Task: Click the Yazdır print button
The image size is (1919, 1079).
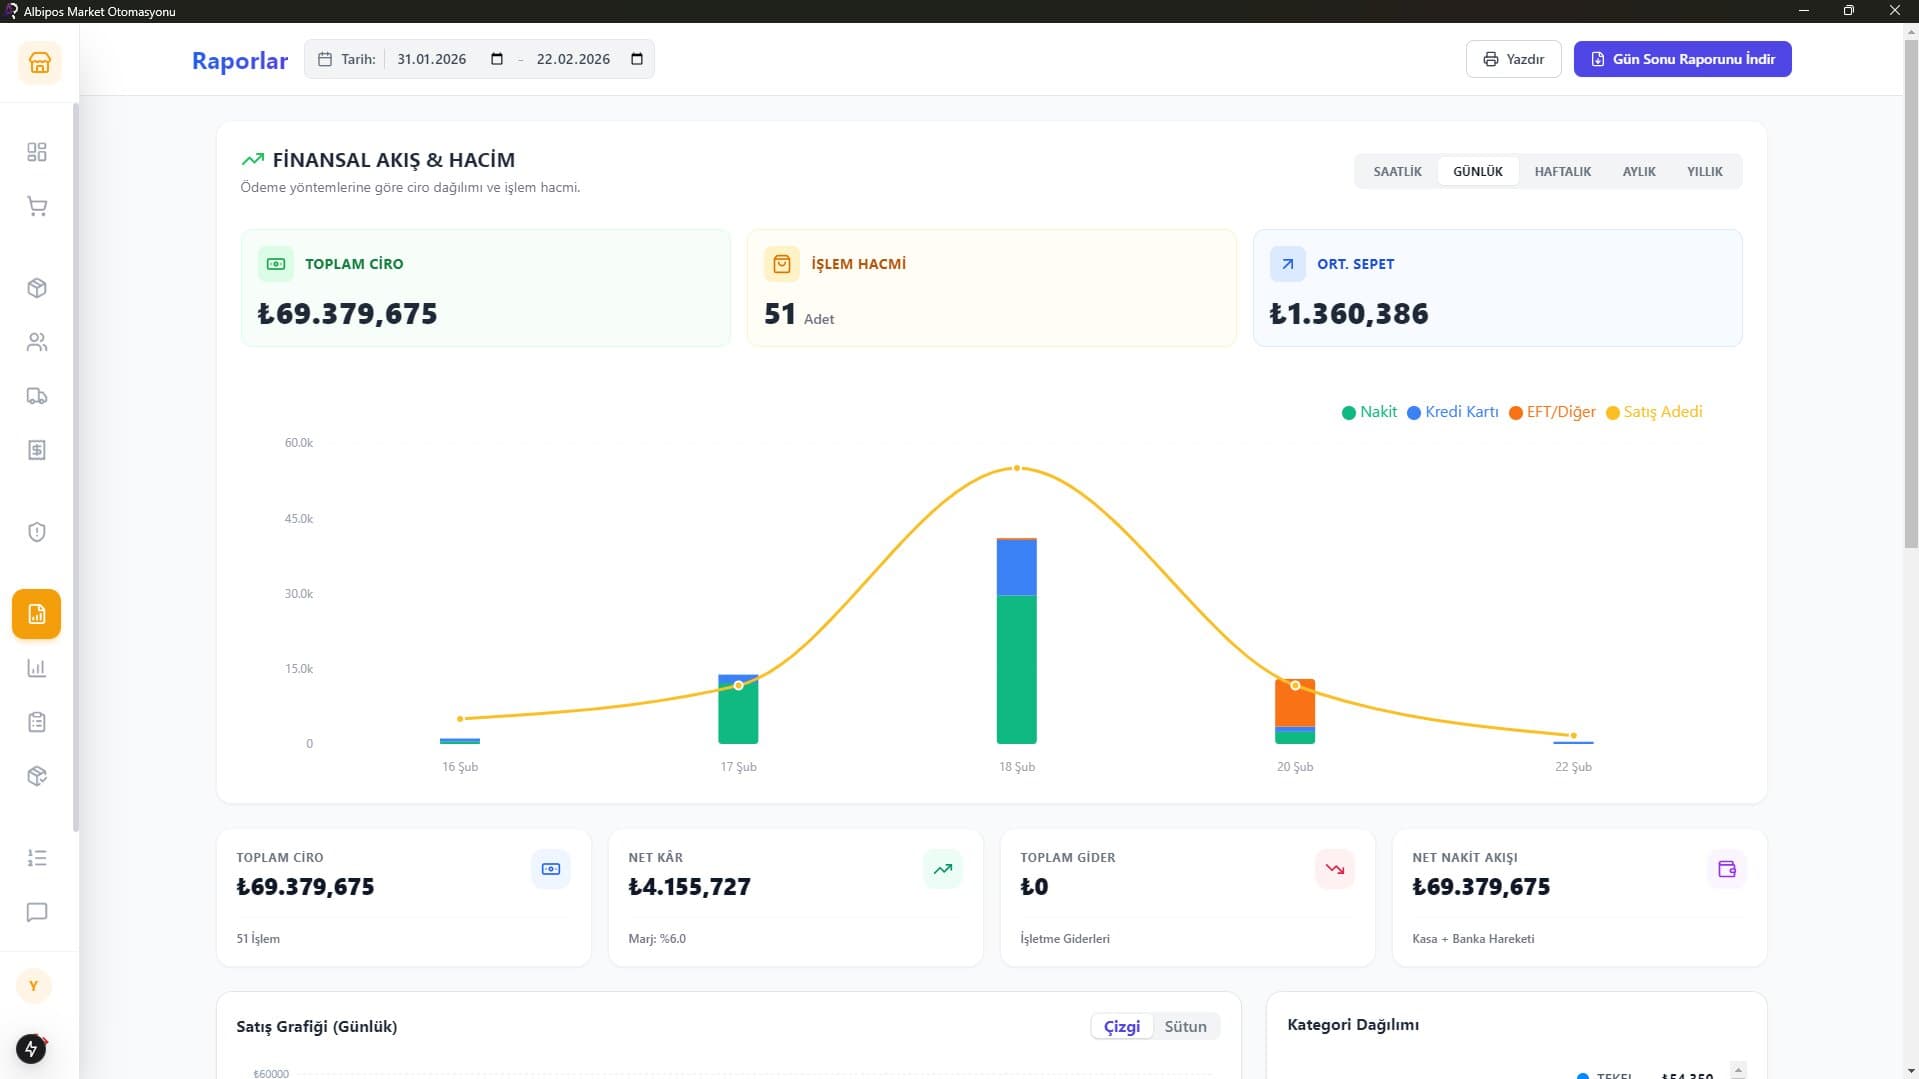Action: [1513, 59]
